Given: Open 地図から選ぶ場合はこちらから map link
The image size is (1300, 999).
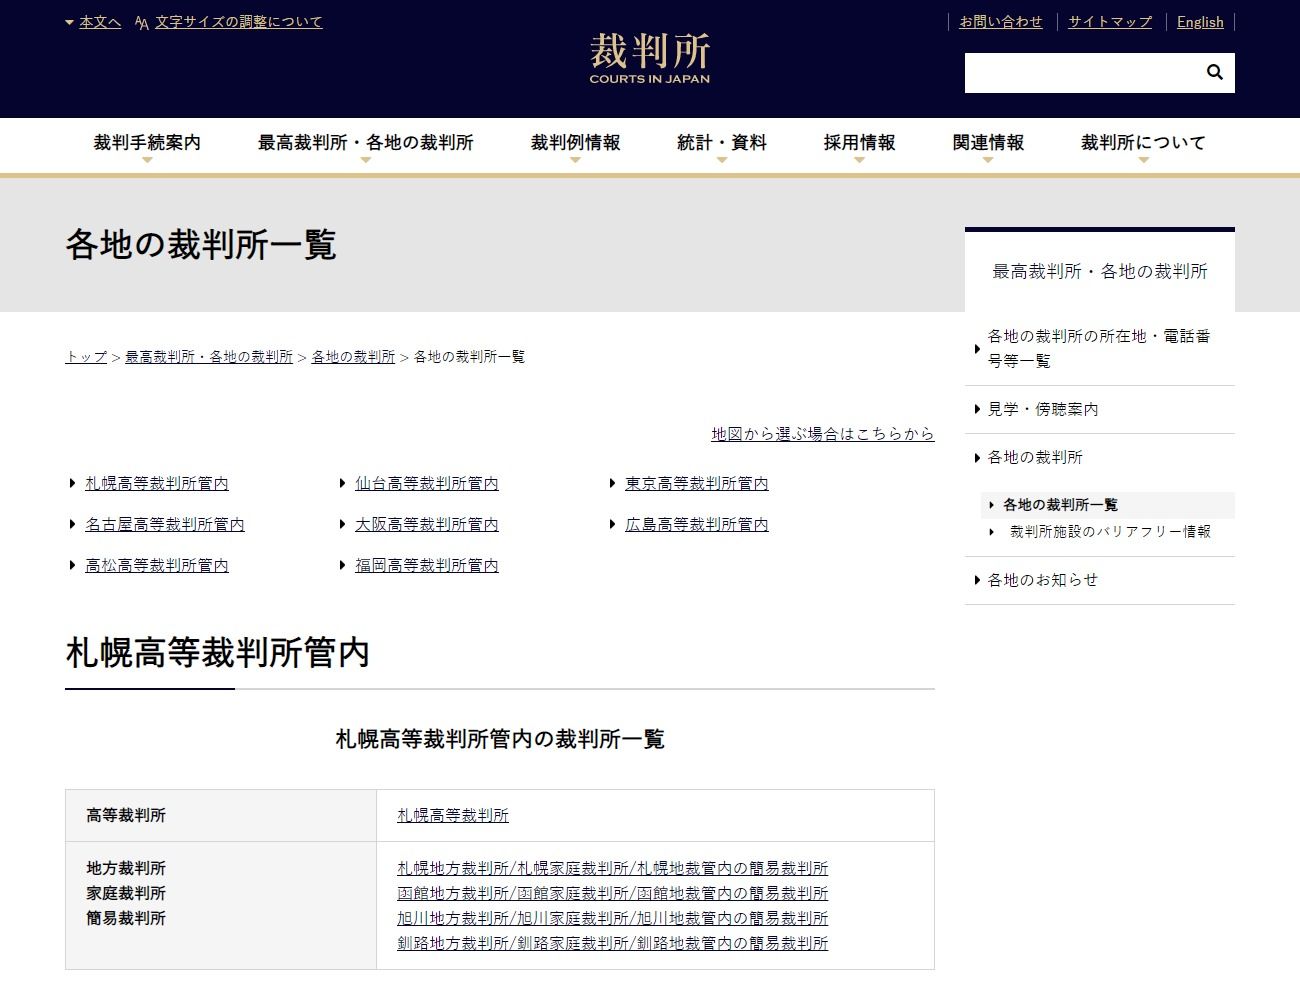Looking at the screenshot, I should [822, 433].
